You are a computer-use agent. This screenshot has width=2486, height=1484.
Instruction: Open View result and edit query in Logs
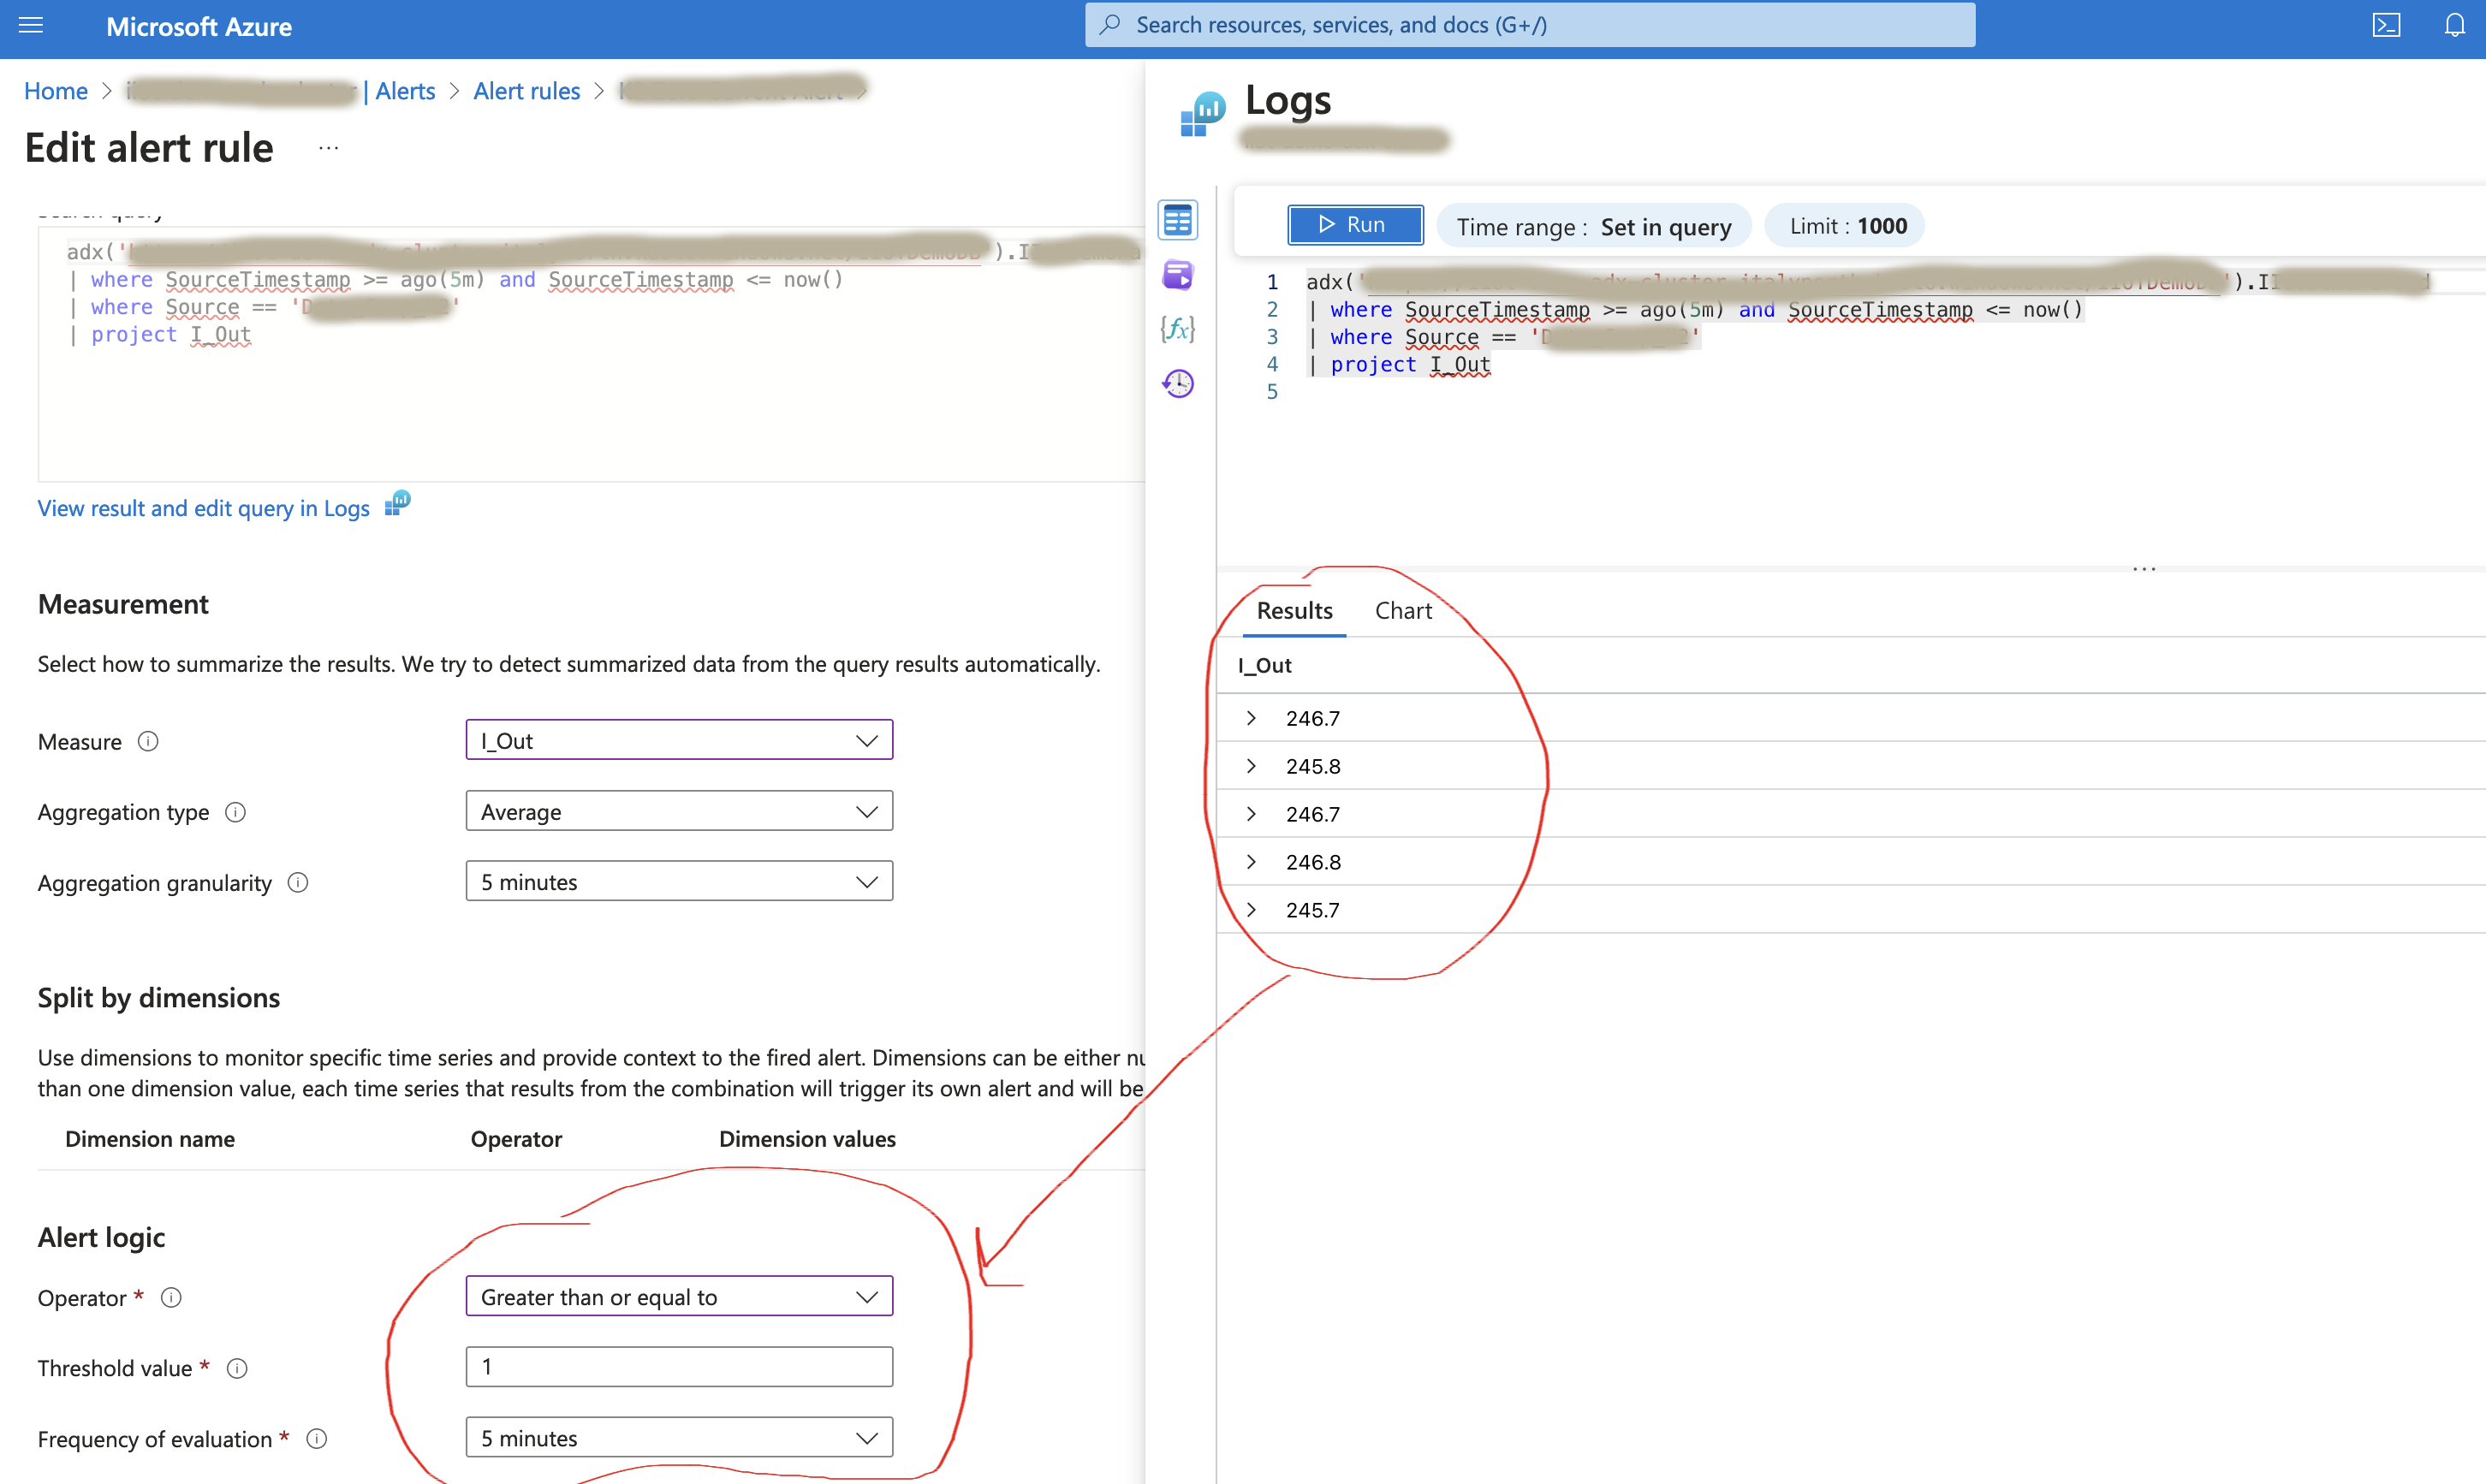pos(203,508)
